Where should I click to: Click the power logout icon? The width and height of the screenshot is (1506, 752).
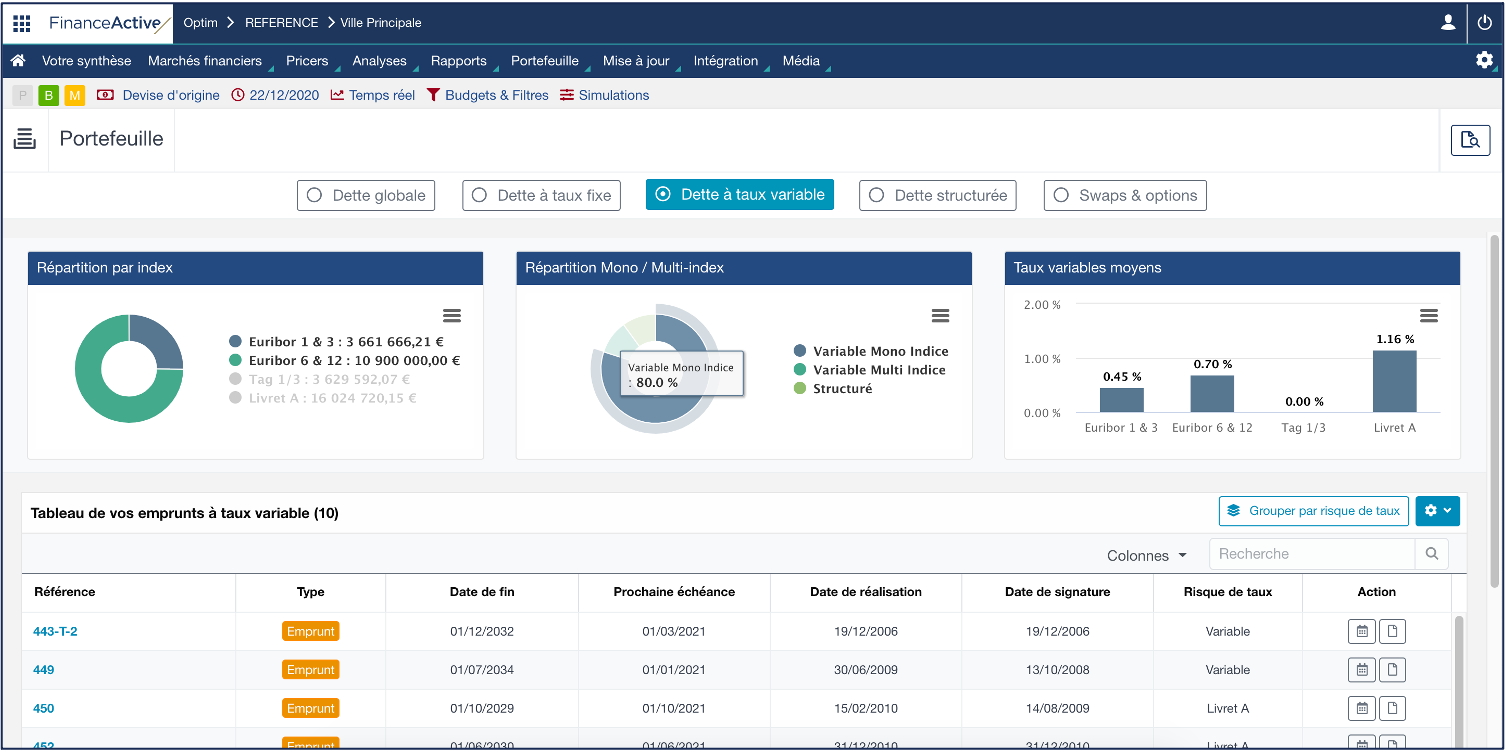pos(1485,23)
